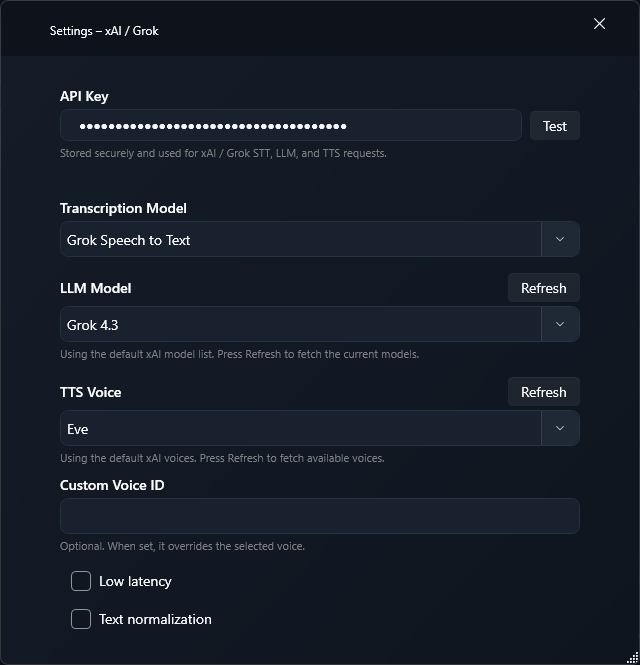Refresh the TTS Voice list

pos(544,392)
